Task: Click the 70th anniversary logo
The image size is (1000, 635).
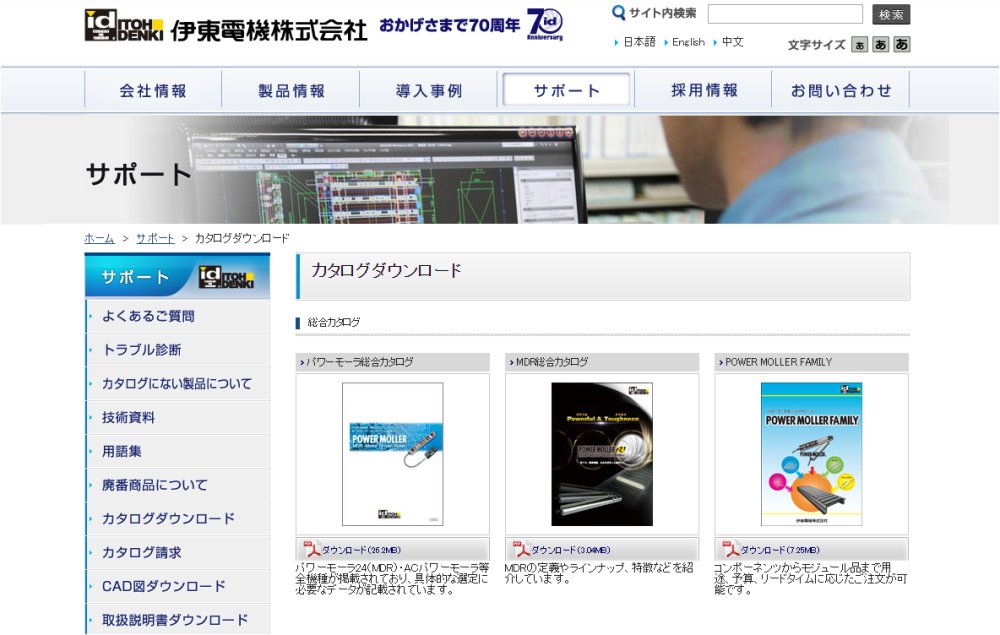Action: pyautogui.click(x=545, y=25)
